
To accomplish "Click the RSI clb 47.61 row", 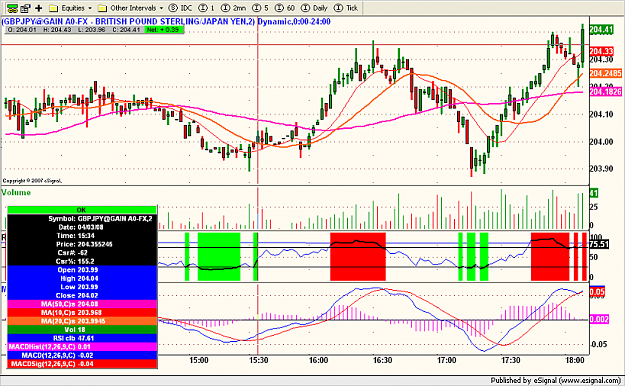I will [82, 339].
